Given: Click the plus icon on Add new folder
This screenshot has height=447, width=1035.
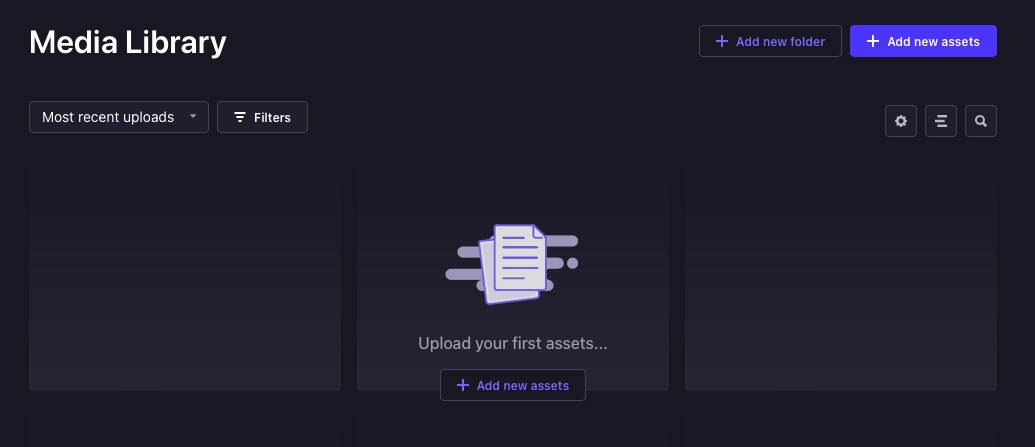Looking at the screenshot, I should click(x=722, y=42).
